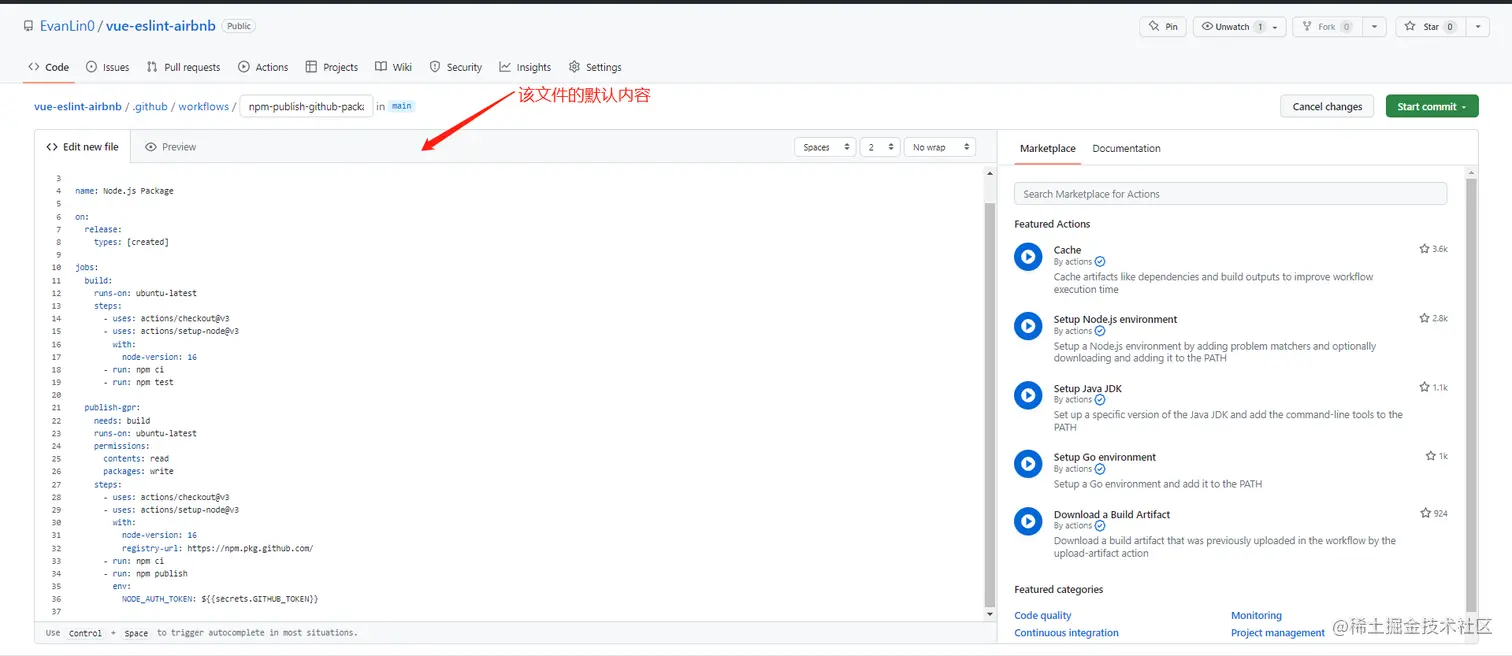Open the Star lists dropdown arrow
Image resolution: width=1512 pixels, height=656 pixels.
pos(1478,27)
